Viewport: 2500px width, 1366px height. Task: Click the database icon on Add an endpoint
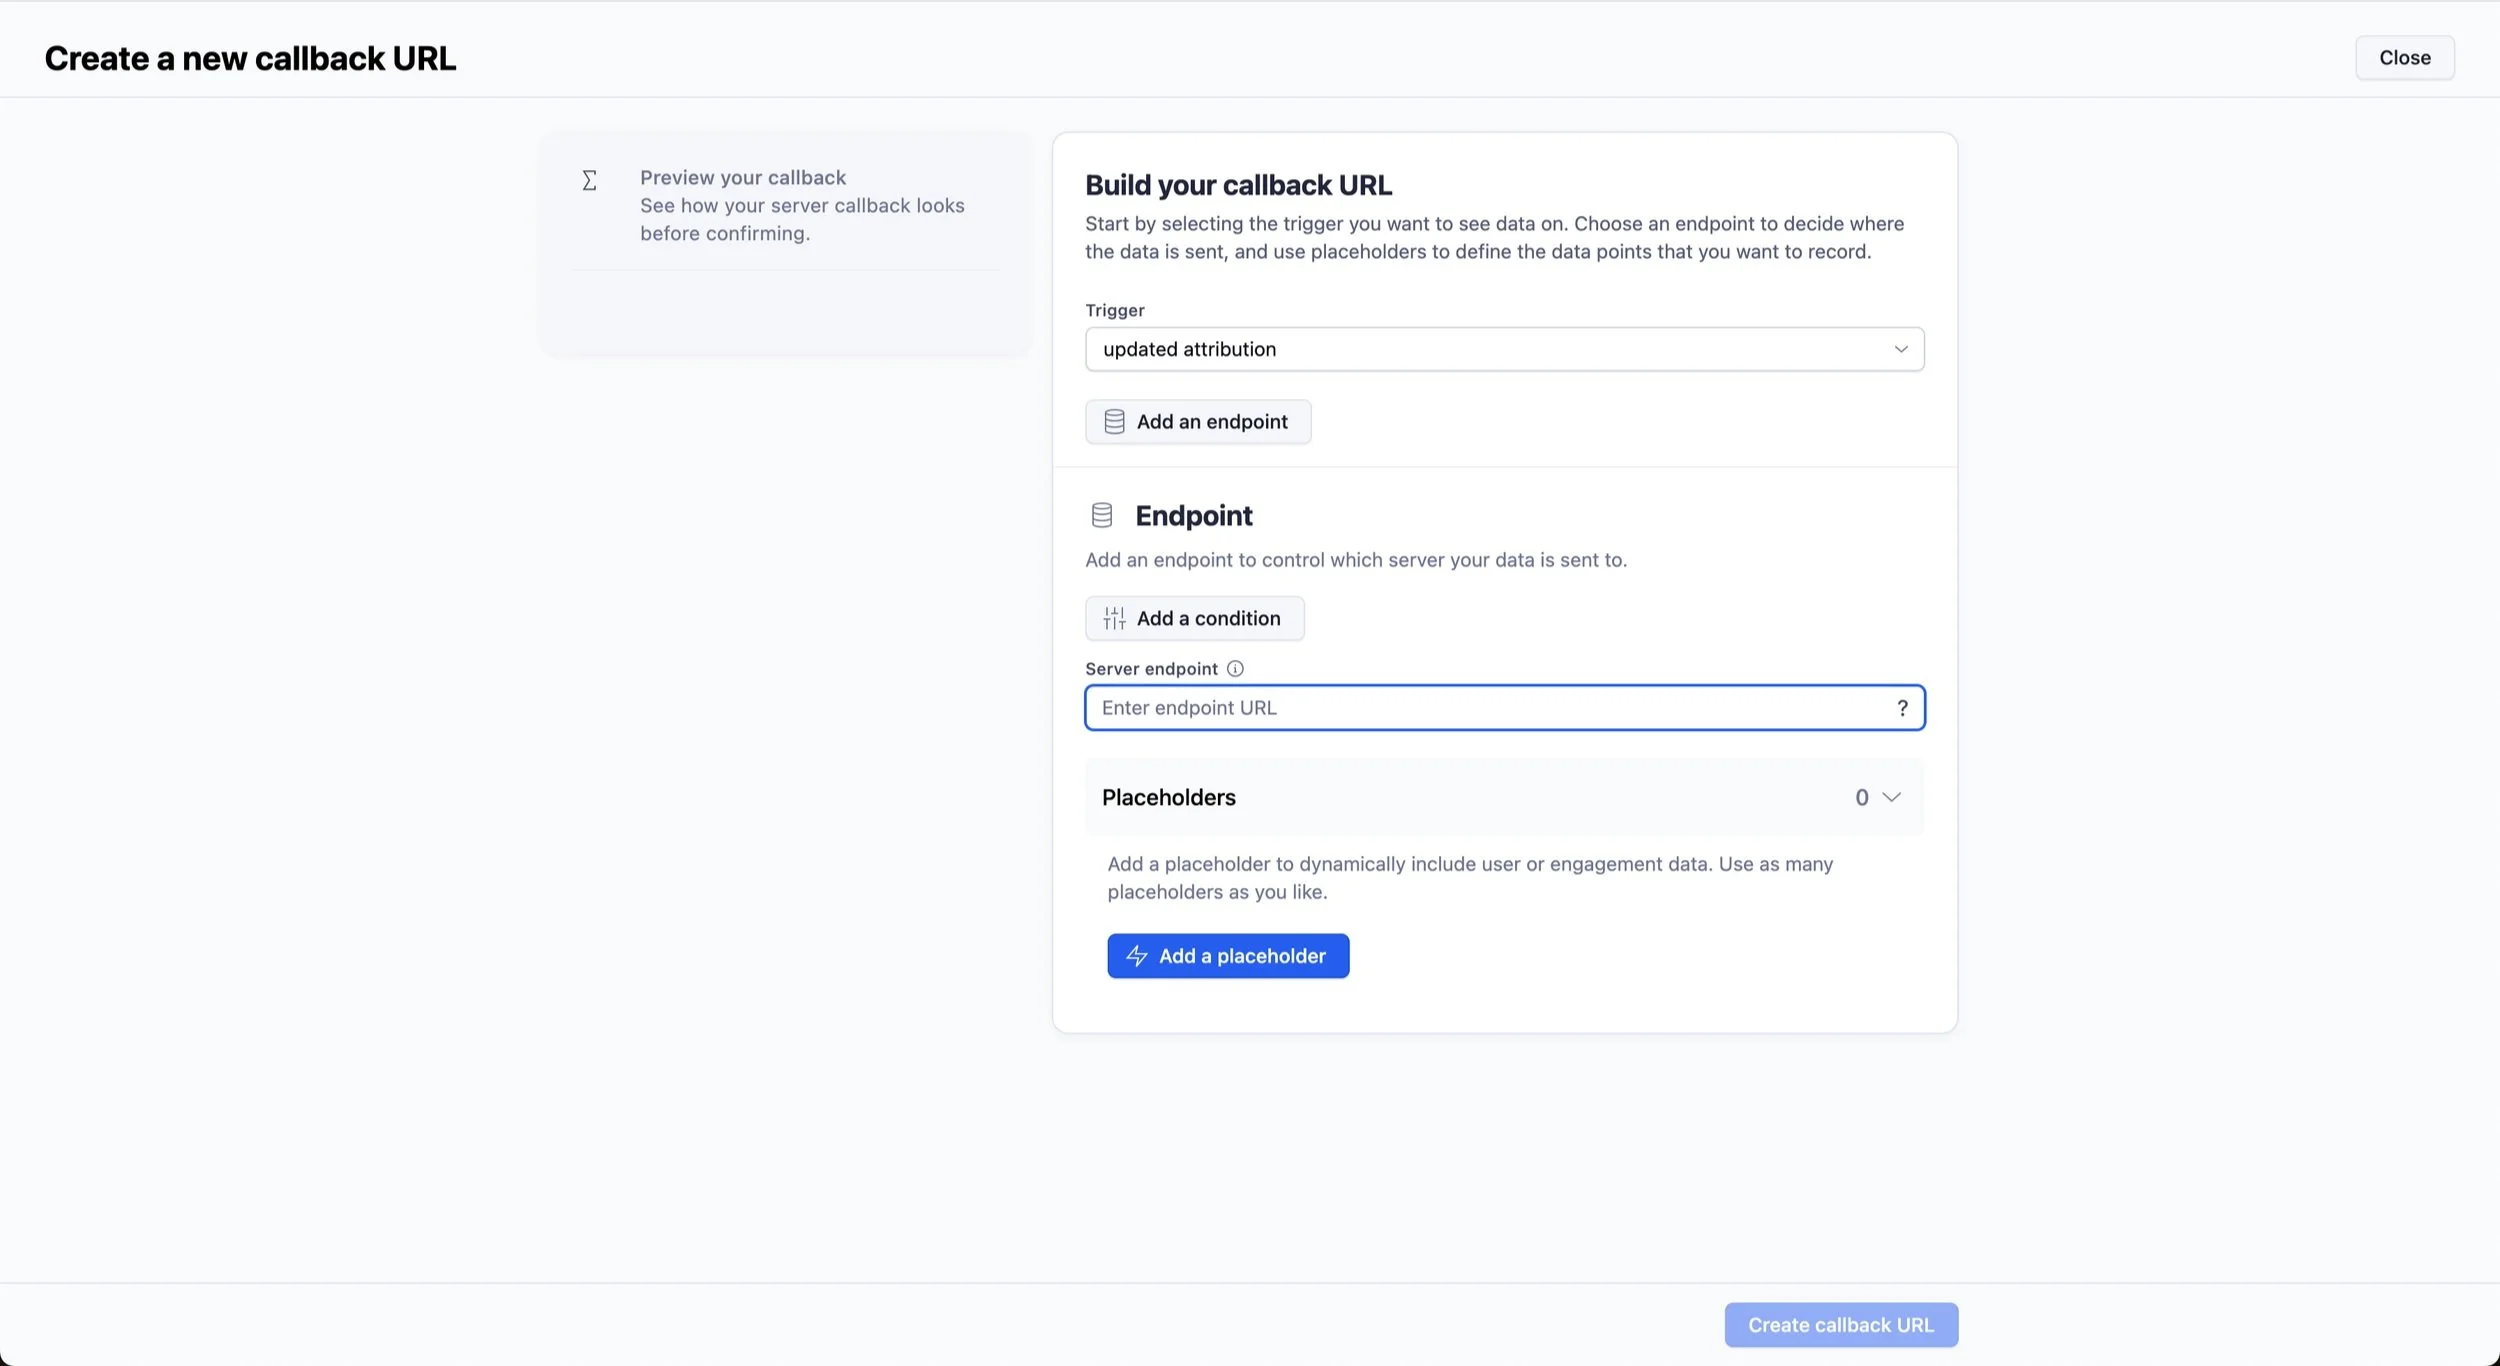[x=1115, y=421]
